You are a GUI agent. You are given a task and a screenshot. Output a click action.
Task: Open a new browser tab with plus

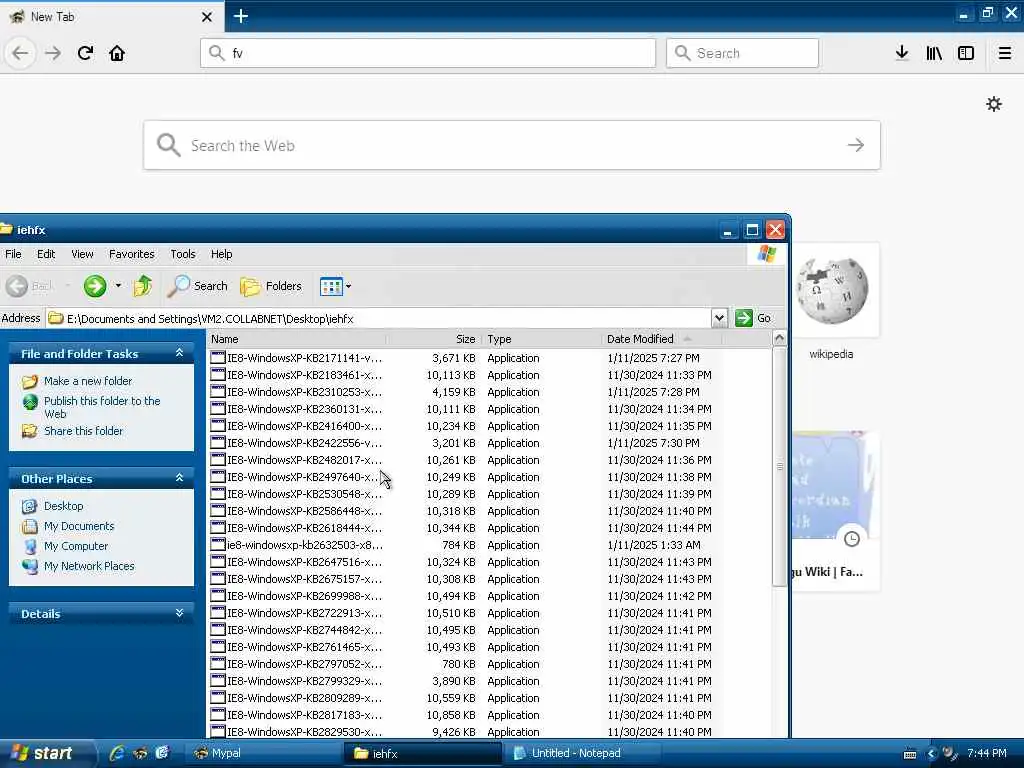pos(241,16)
